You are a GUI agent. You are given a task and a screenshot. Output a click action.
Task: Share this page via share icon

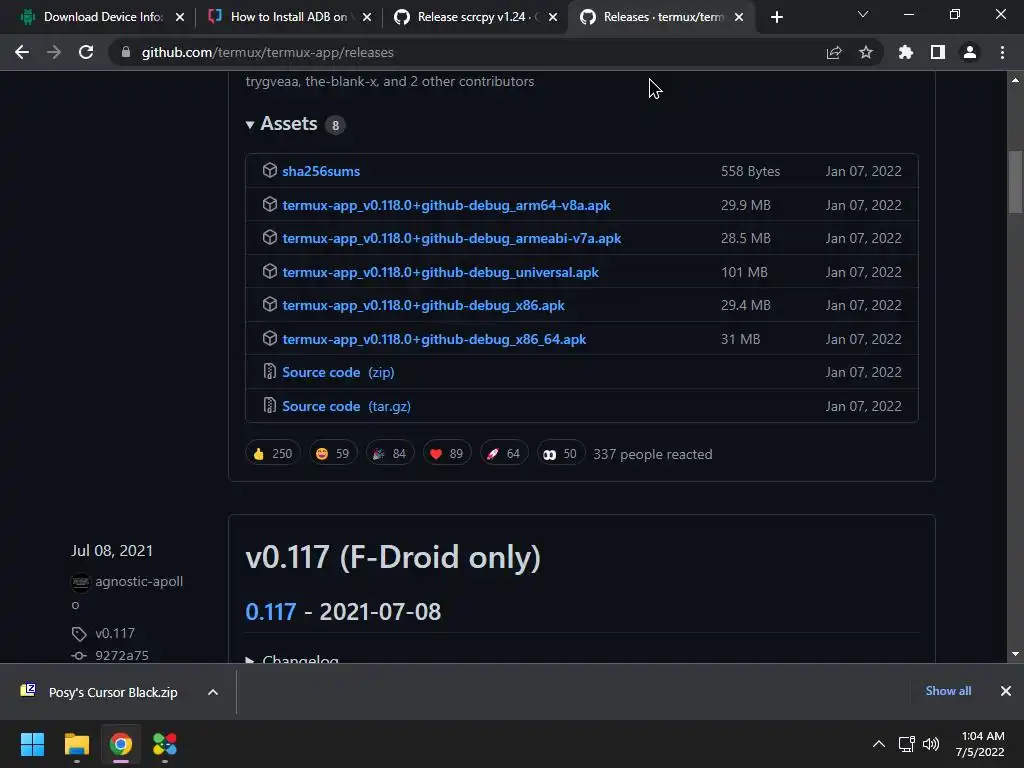tap(833, 52)
